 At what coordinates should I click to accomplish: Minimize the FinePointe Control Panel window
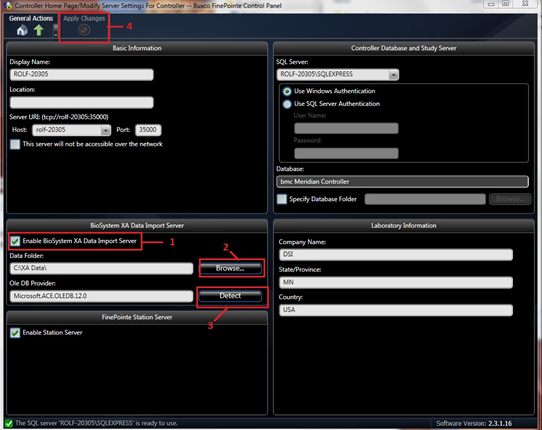(491, 4)
